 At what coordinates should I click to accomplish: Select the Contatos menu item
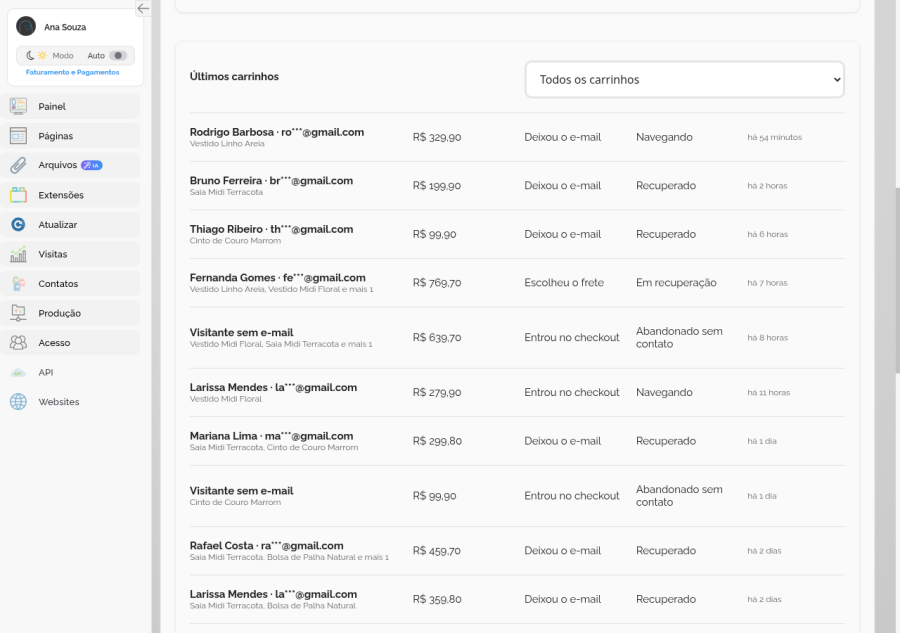pyautogui.click(x=71, y=284)
